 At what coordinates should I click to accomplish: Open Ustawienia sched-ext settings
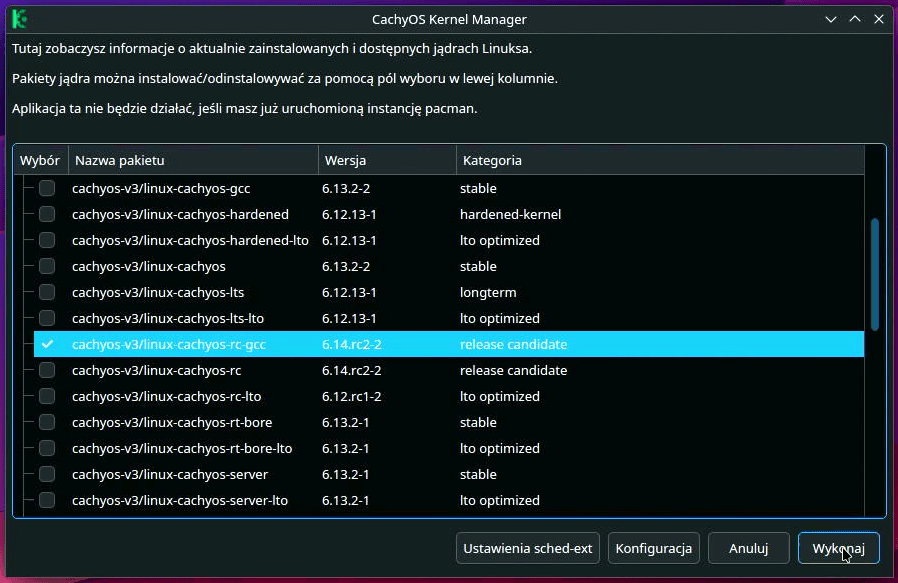[527, 548]
